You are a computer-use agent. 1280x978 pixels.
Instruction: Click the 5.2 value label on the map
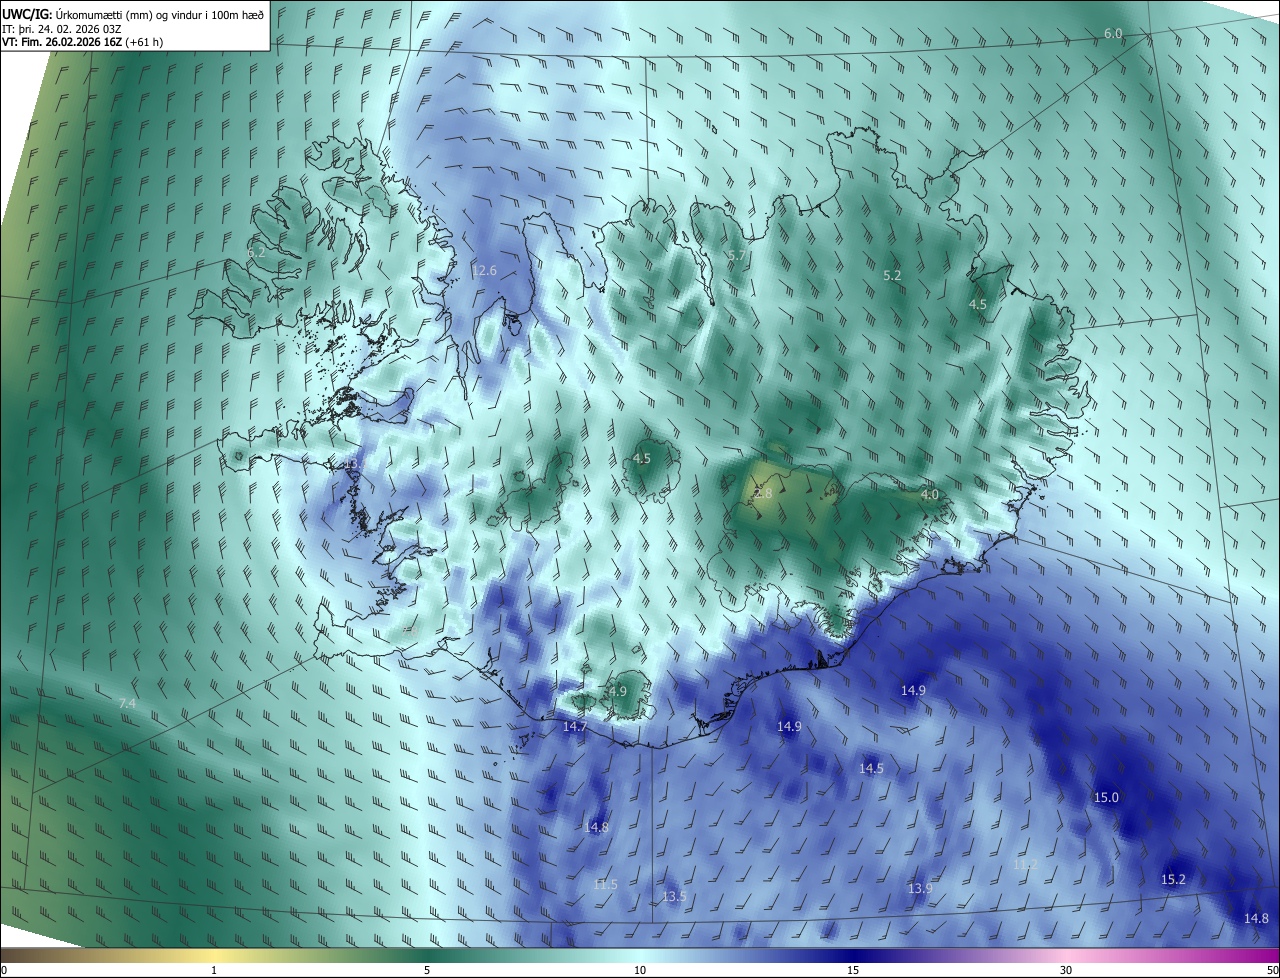(x=892, y=274)
